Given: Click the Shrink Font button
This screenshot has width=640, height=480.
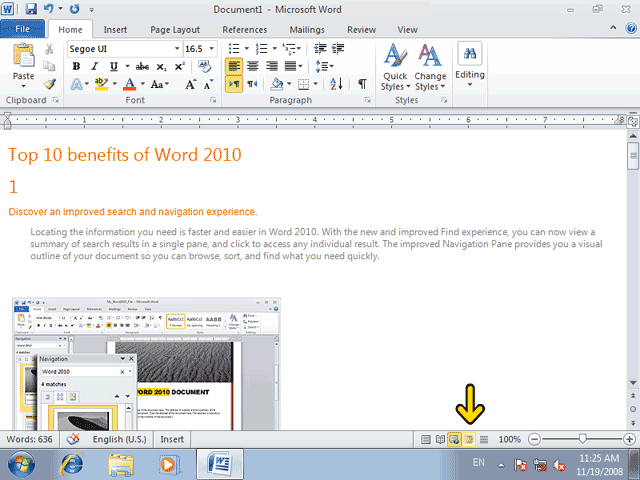Looking at the screenshot, I should point(209,84).
